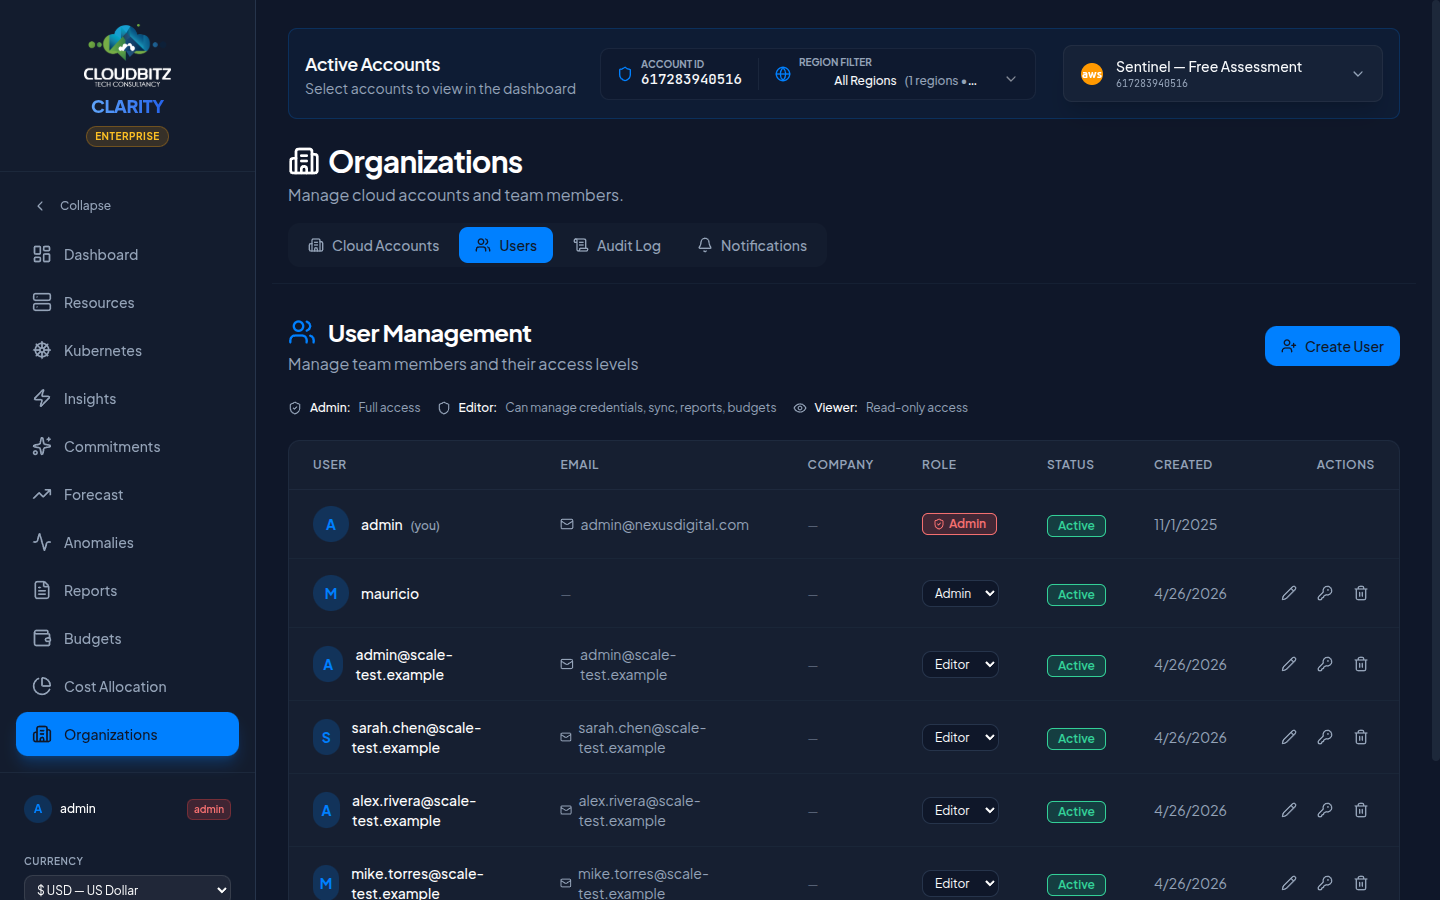Open Insights page from sidebar
Screen dimensions: 1440x900
(x=127, y=399)
